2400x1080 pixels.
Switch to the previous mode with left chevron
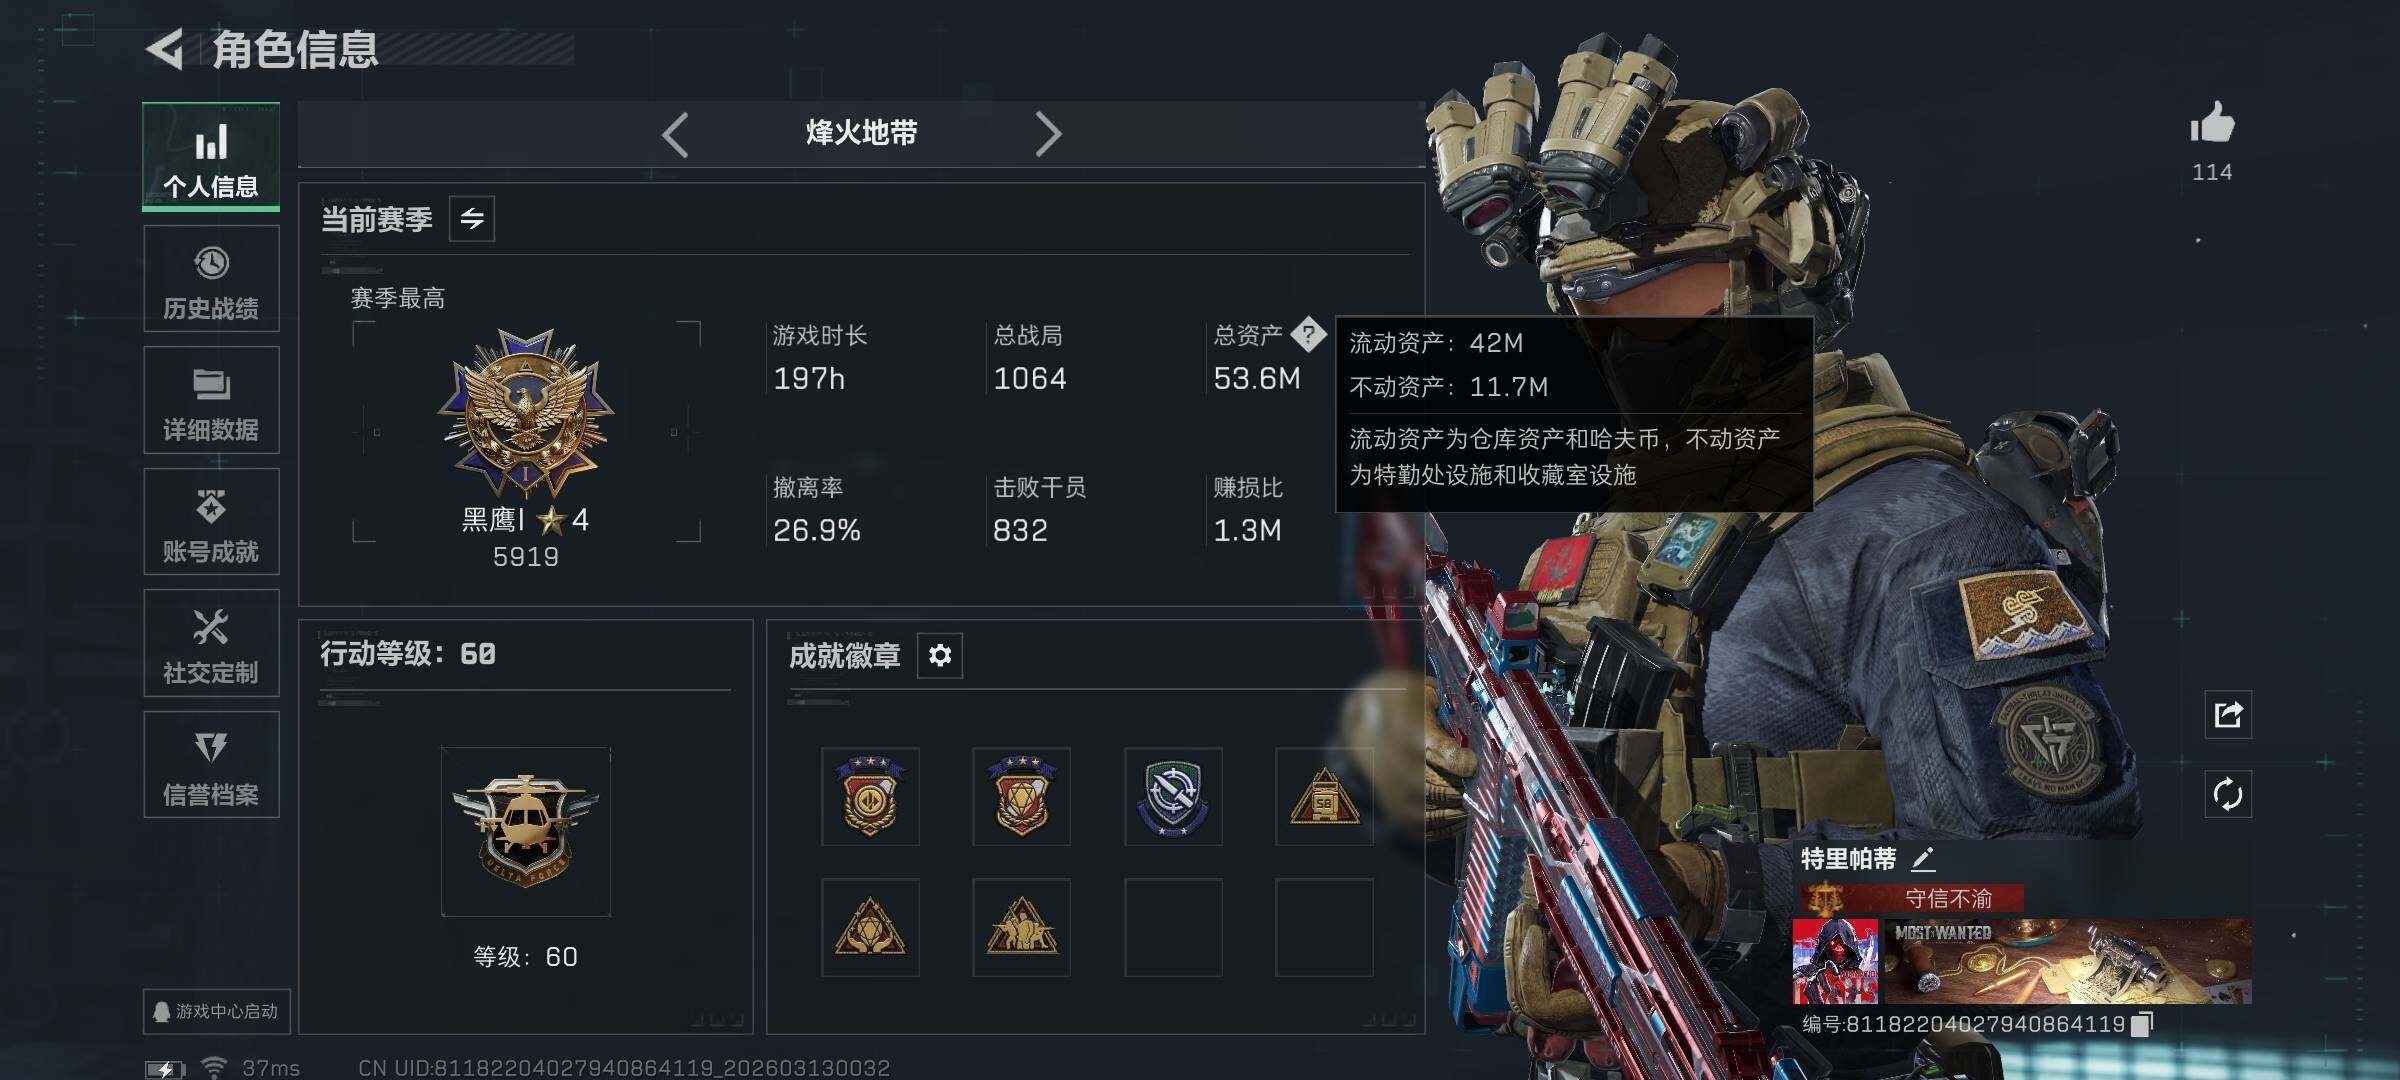[x=676, y=134]
